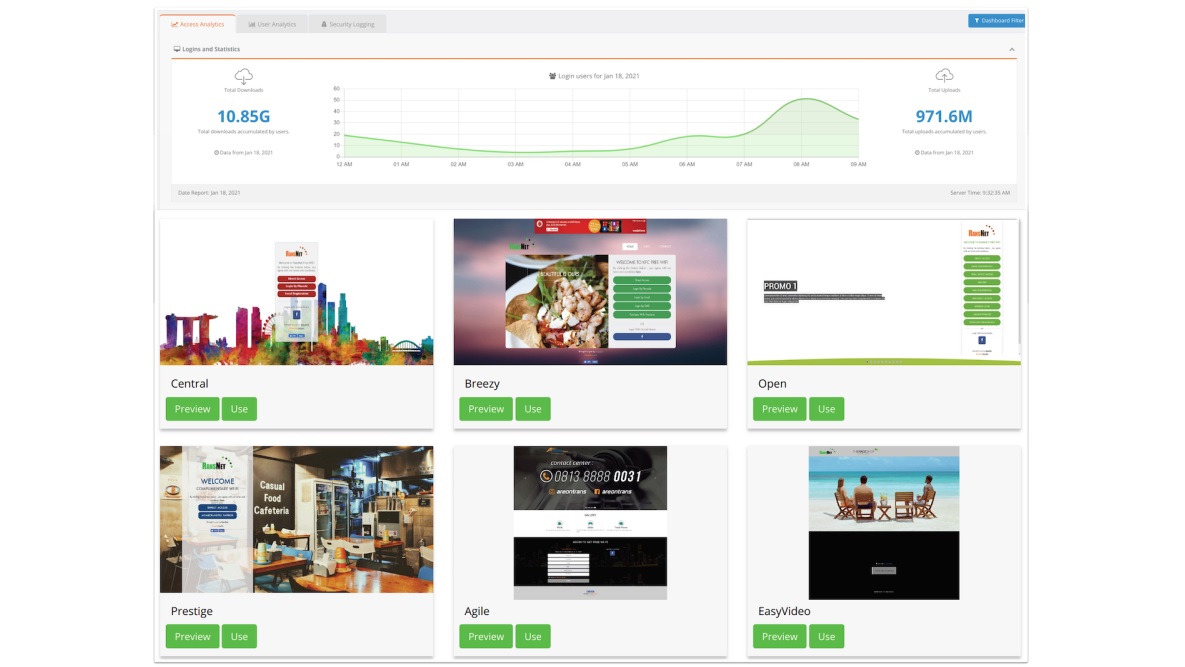The image size is (1185, 667).
Task: Collapse the Logins and Statistics panel
Action: coord(1011,49)
